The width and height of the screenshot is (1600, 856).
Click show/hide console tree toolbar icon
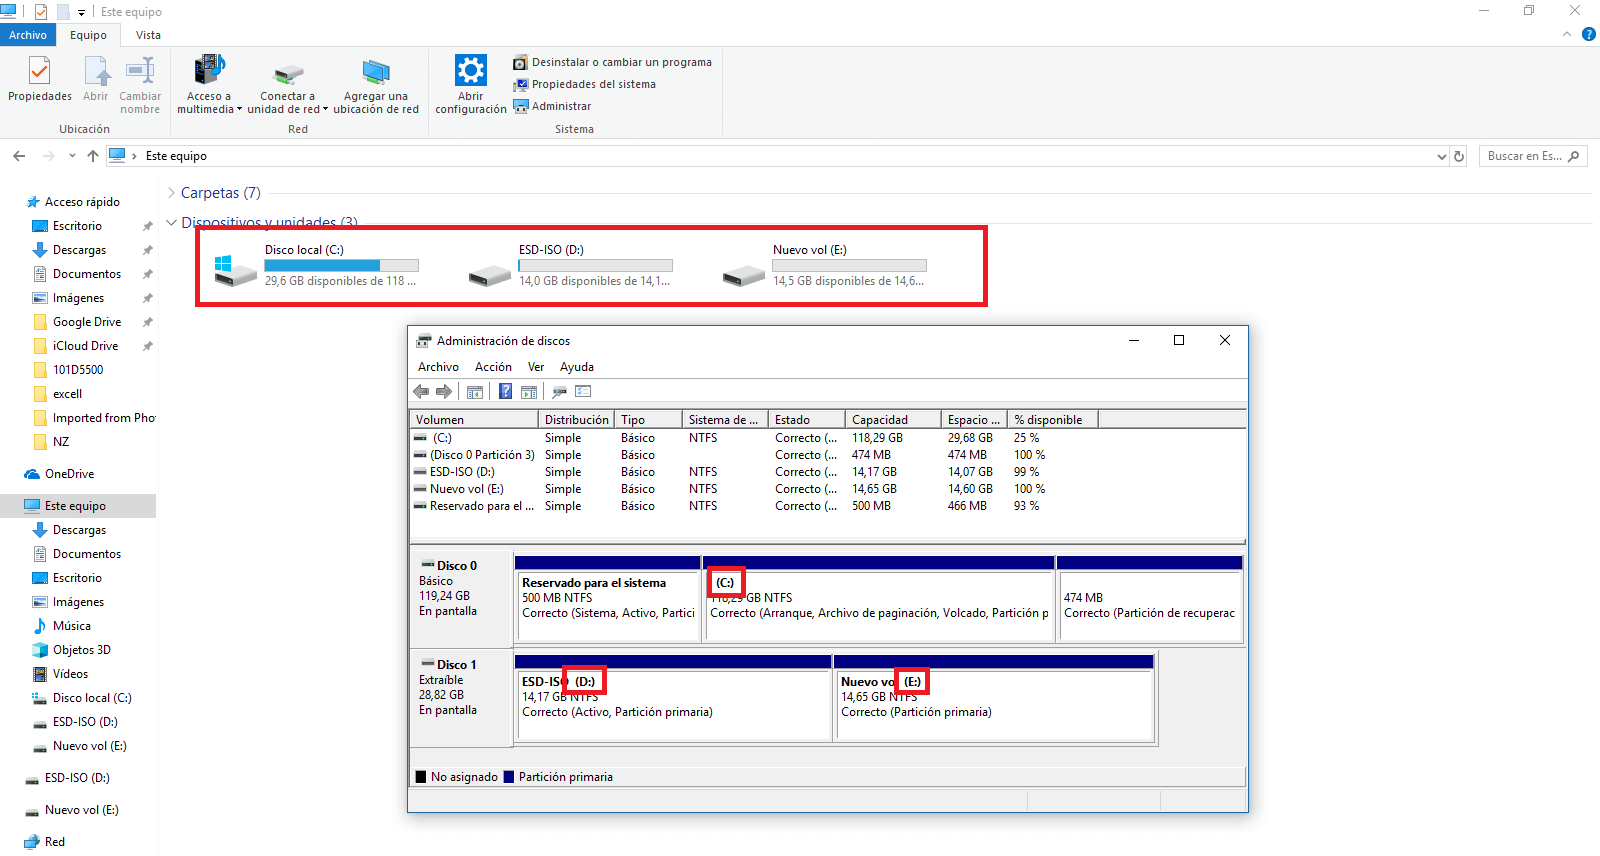[475, 392]
